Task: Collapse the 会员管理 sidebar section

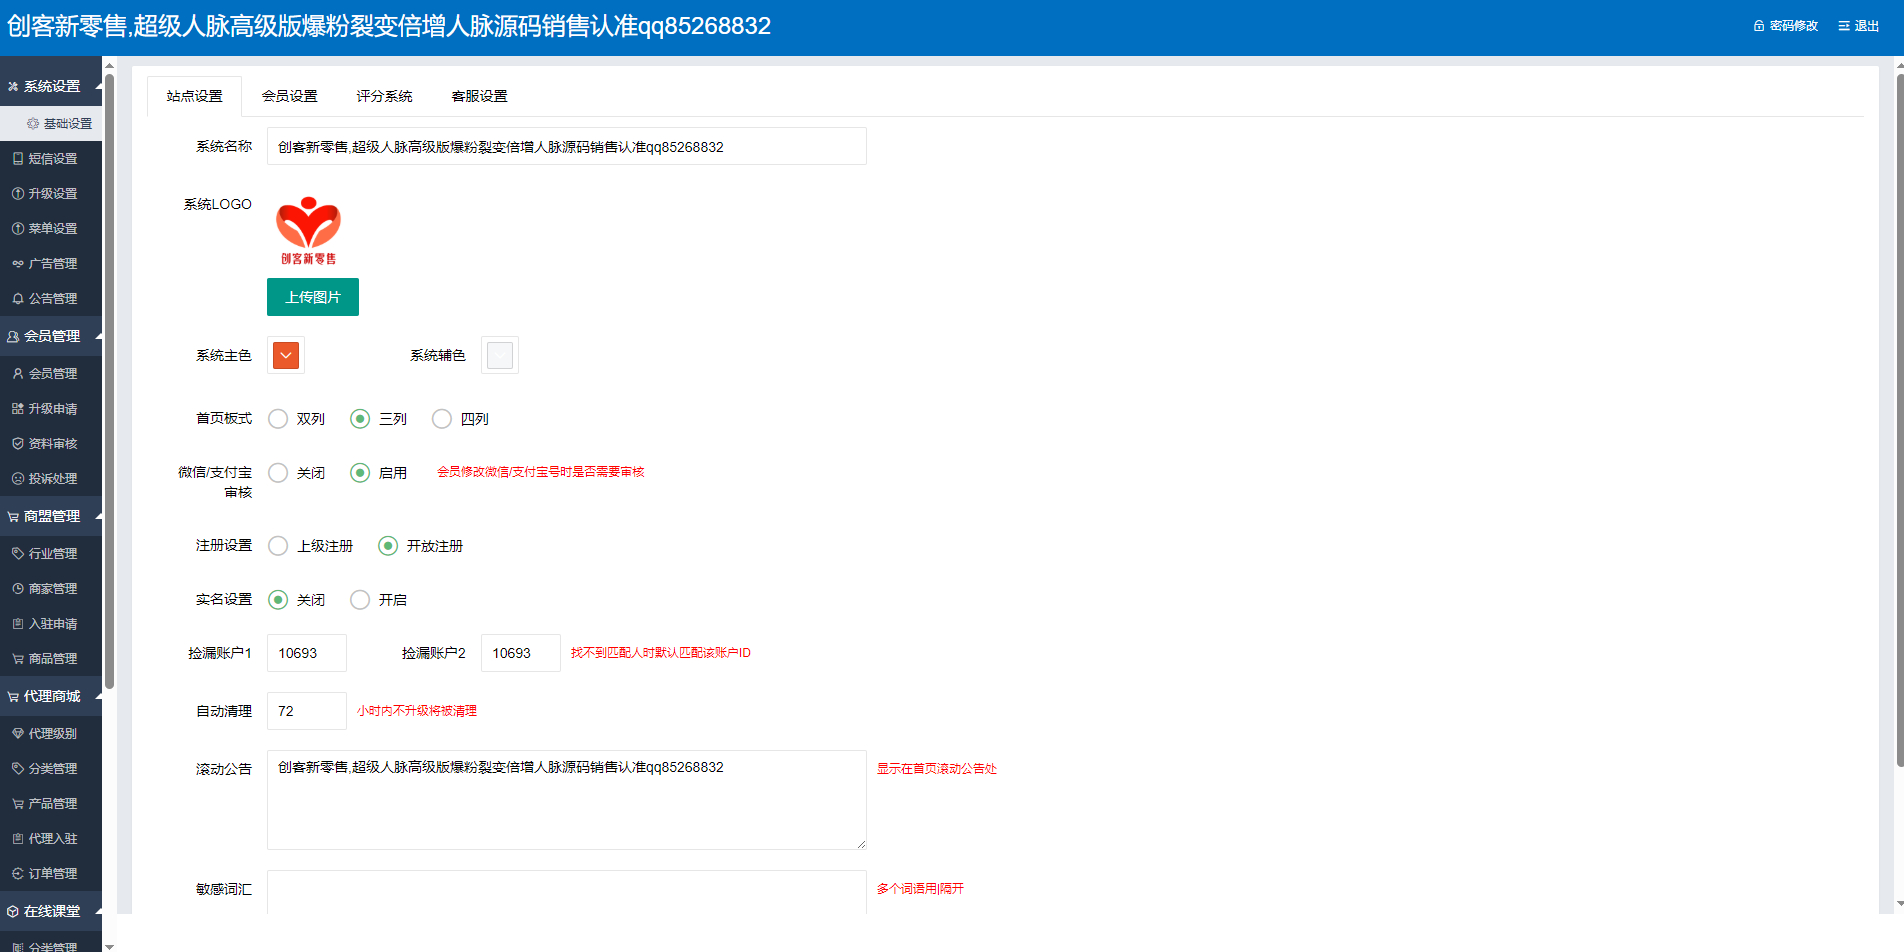Action: tap(50, 336)
